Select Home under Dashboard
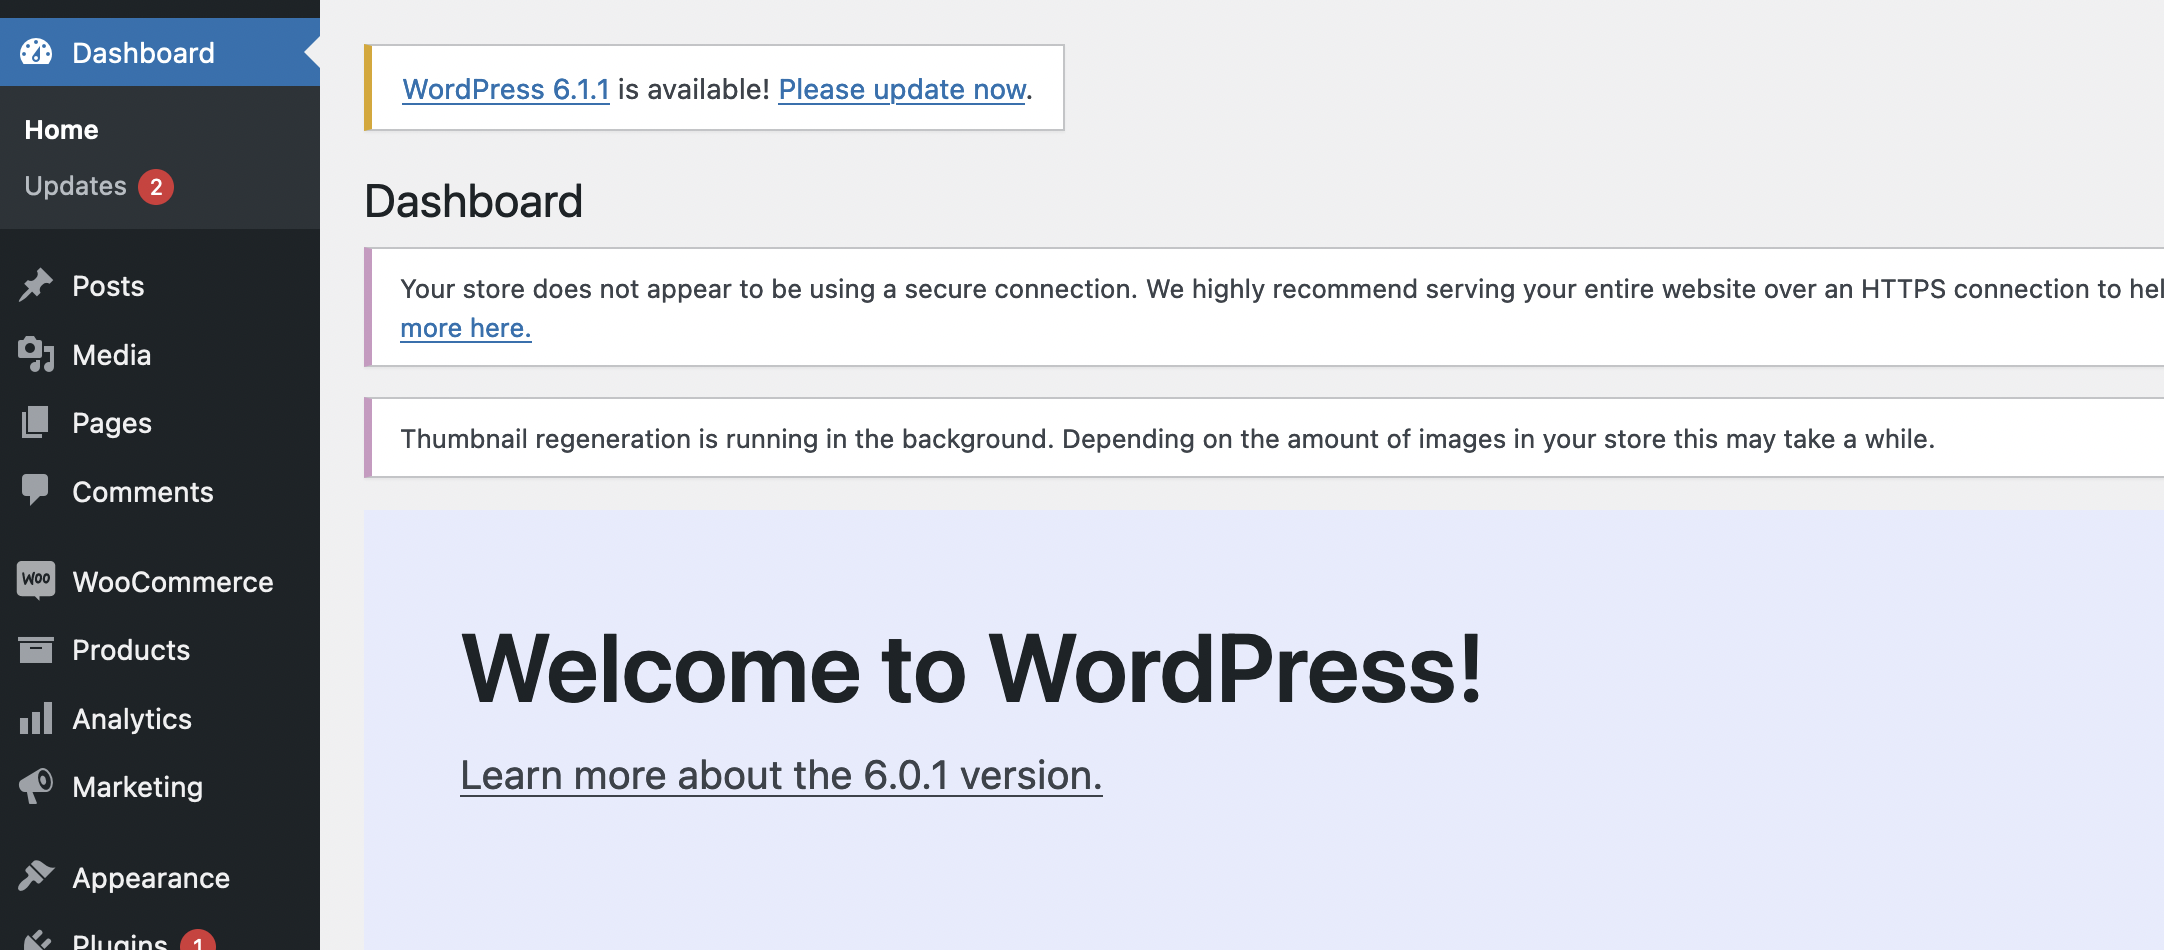Viewport: 2164px width, 950px height. click(x=61, y=128)
